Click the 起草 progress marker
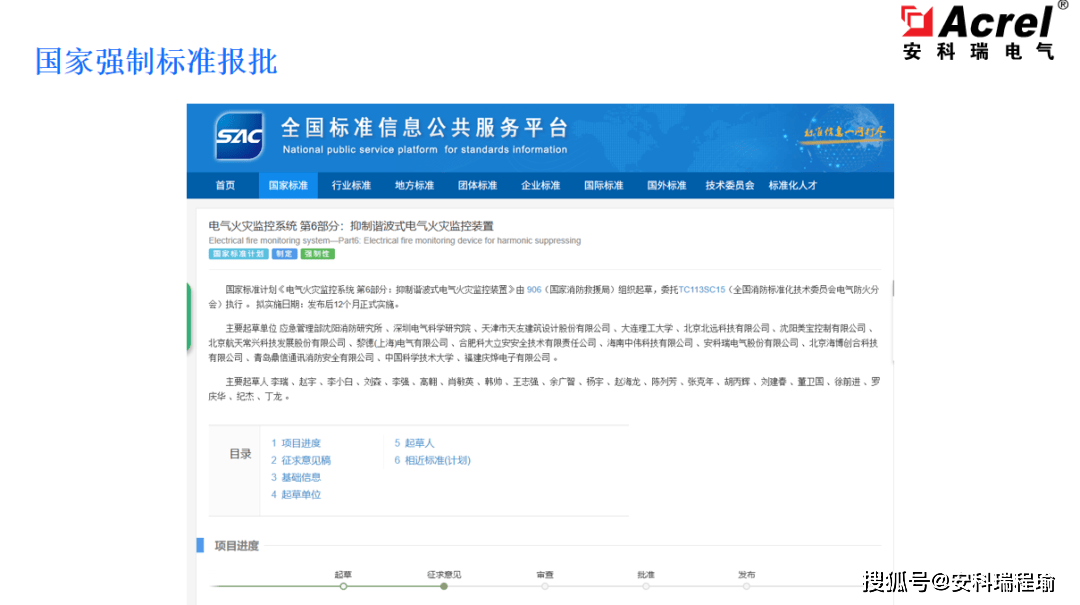This screenshot has width=1080, height=605. coord(343,586)
